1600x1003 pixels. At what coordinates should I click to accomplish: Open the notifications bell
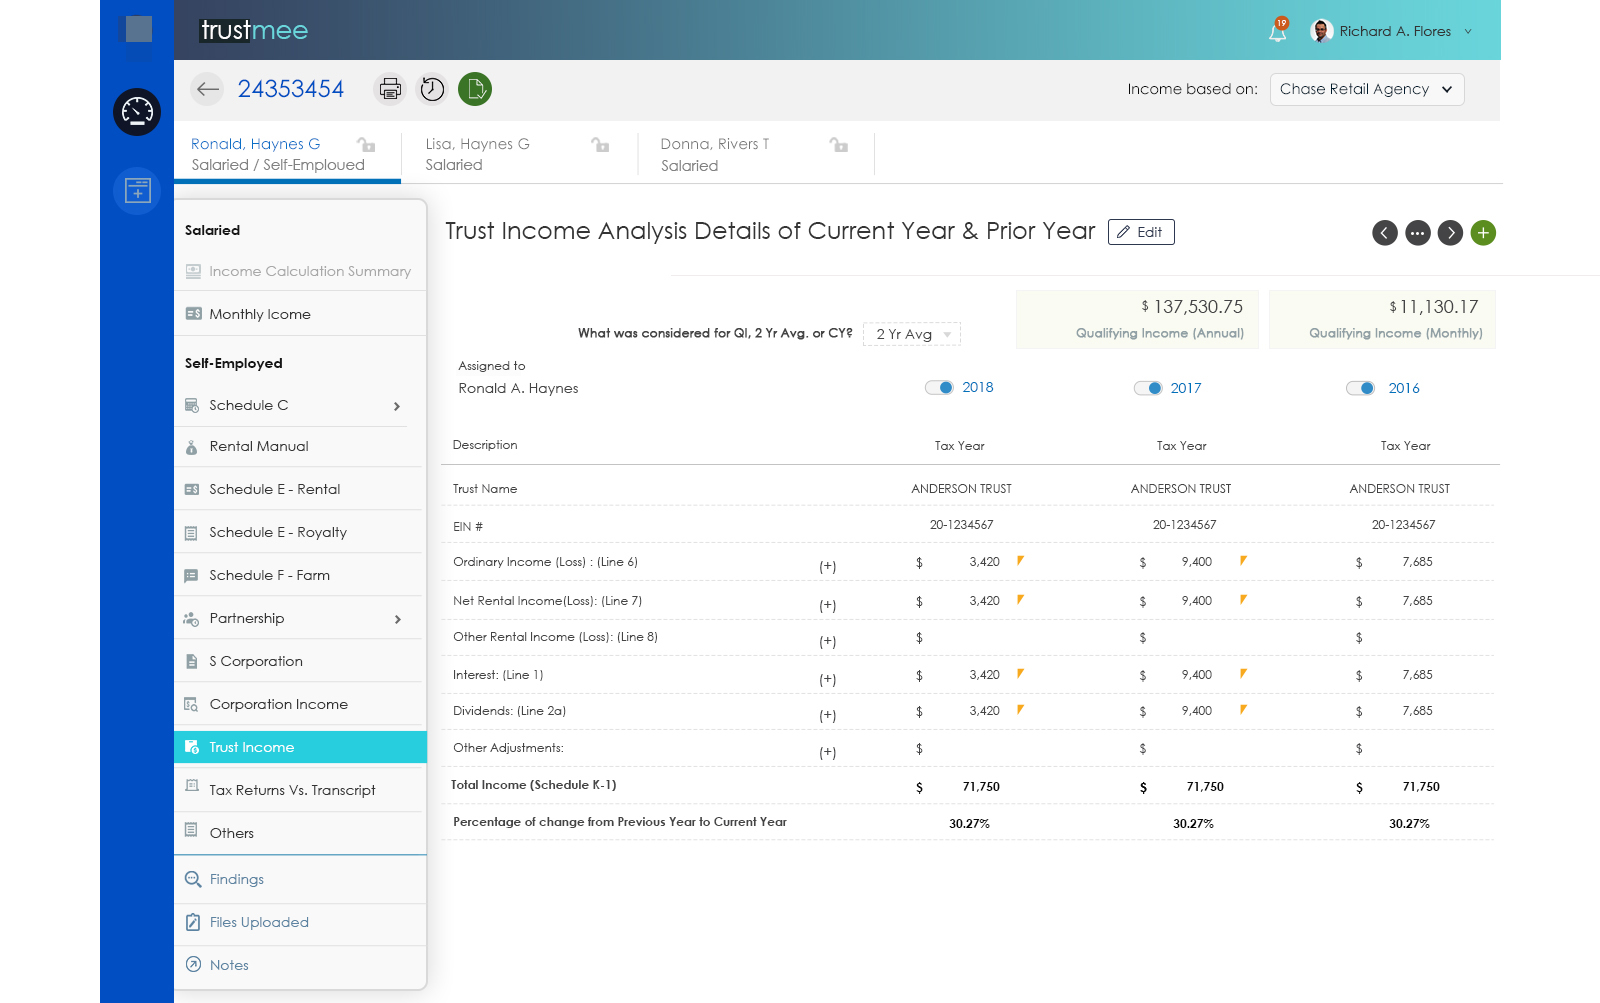[x=1278, y=31]
